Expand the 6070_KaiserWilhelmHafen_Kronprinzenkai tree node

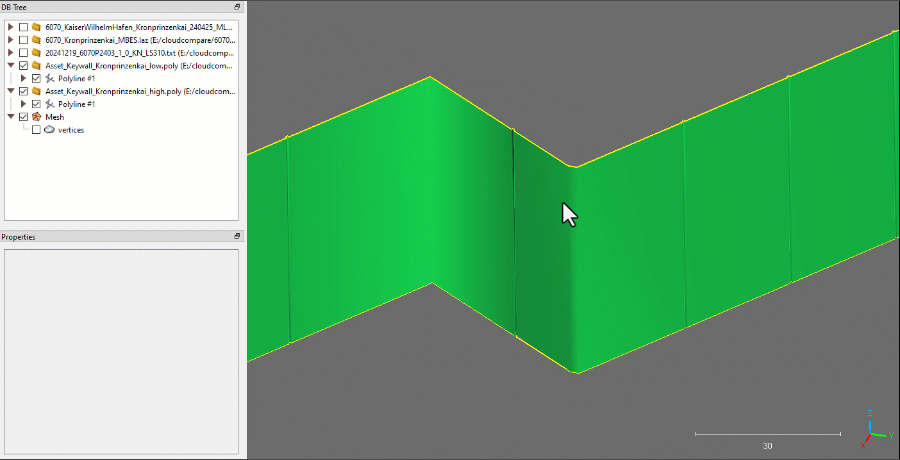[10, 27]
